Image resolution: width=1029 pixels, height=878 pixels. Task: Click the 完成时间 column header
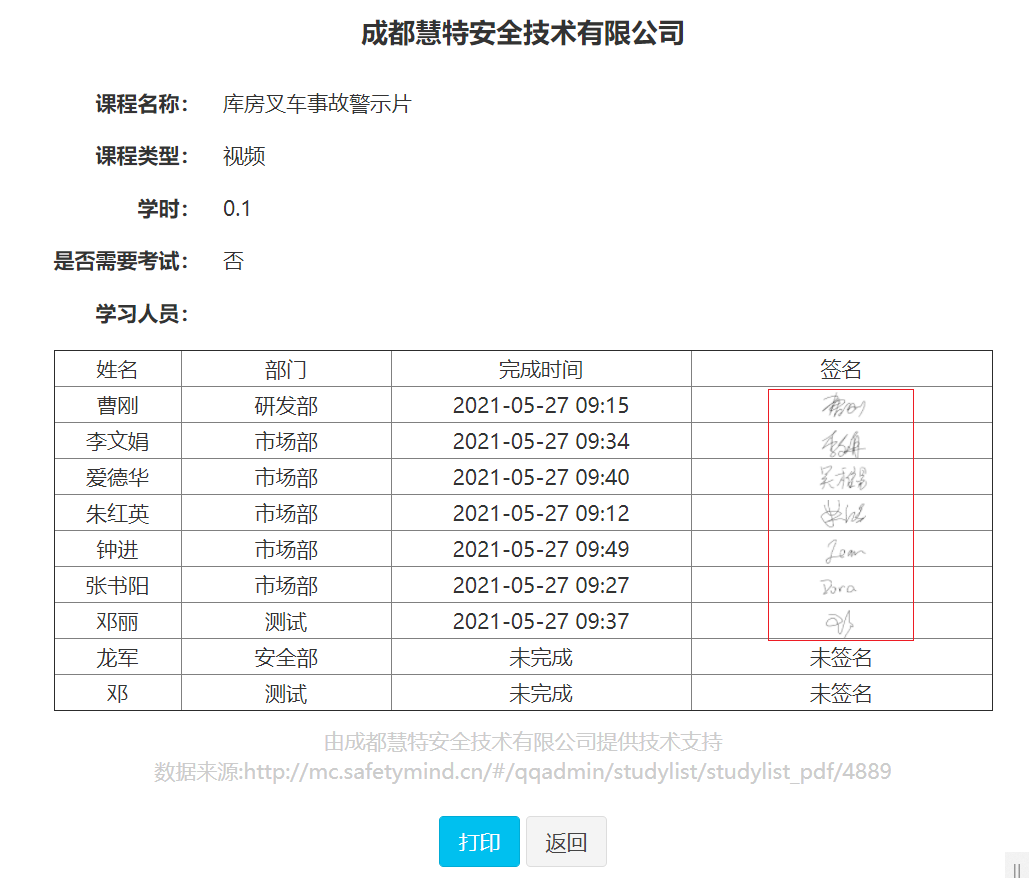[x=541, y=369]
